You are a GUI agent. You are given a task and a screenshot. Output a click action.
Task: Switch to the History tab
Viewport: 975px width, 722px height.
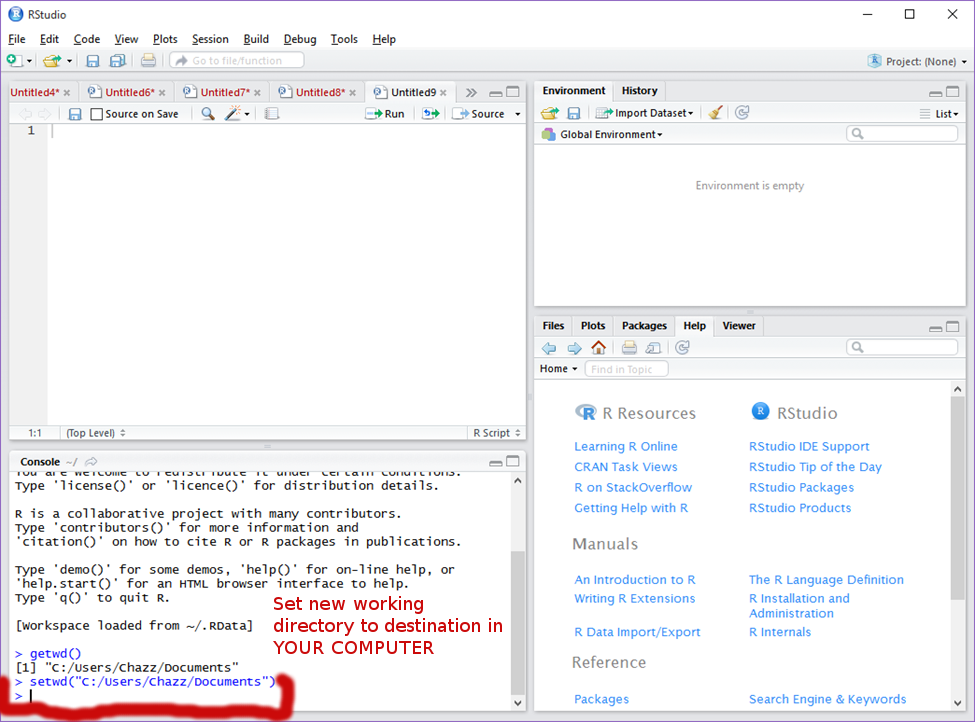639,91
